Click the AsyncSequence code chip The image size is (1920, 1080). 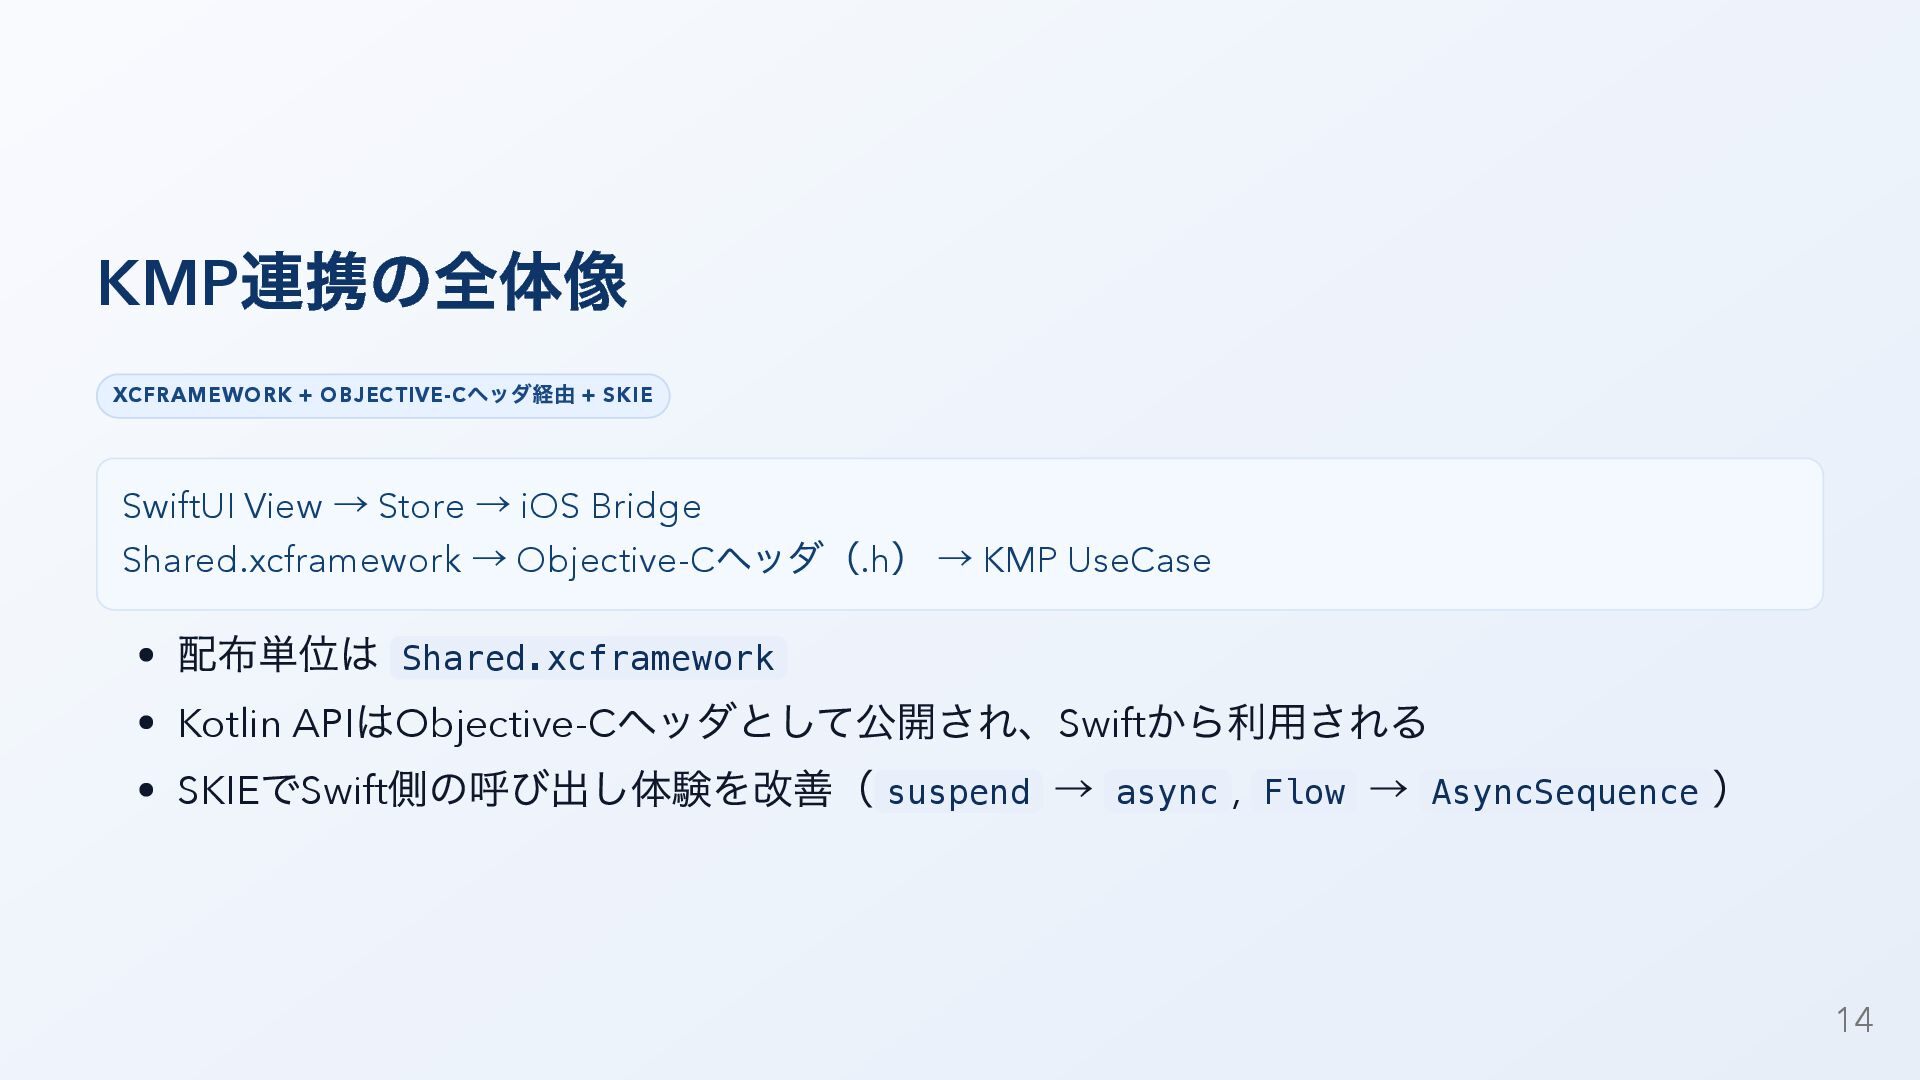click(1565, 792)
